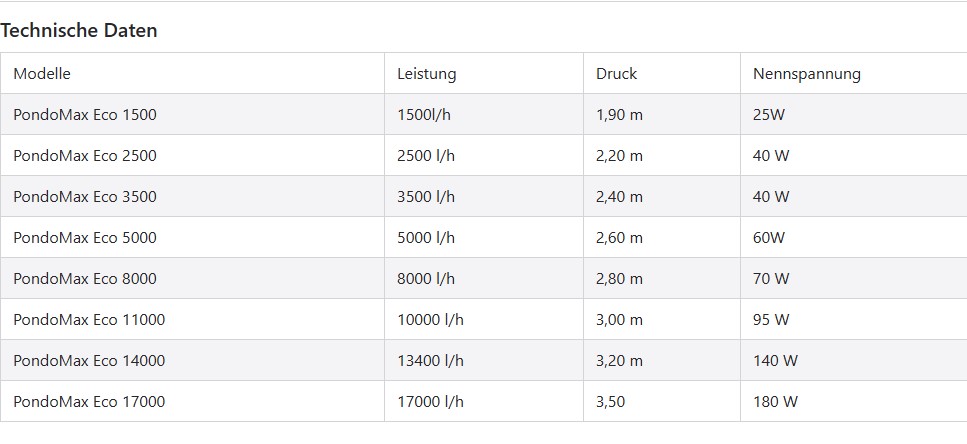
Task: Select the 3,50 Druck cell
Action: (x=611, y=402)
